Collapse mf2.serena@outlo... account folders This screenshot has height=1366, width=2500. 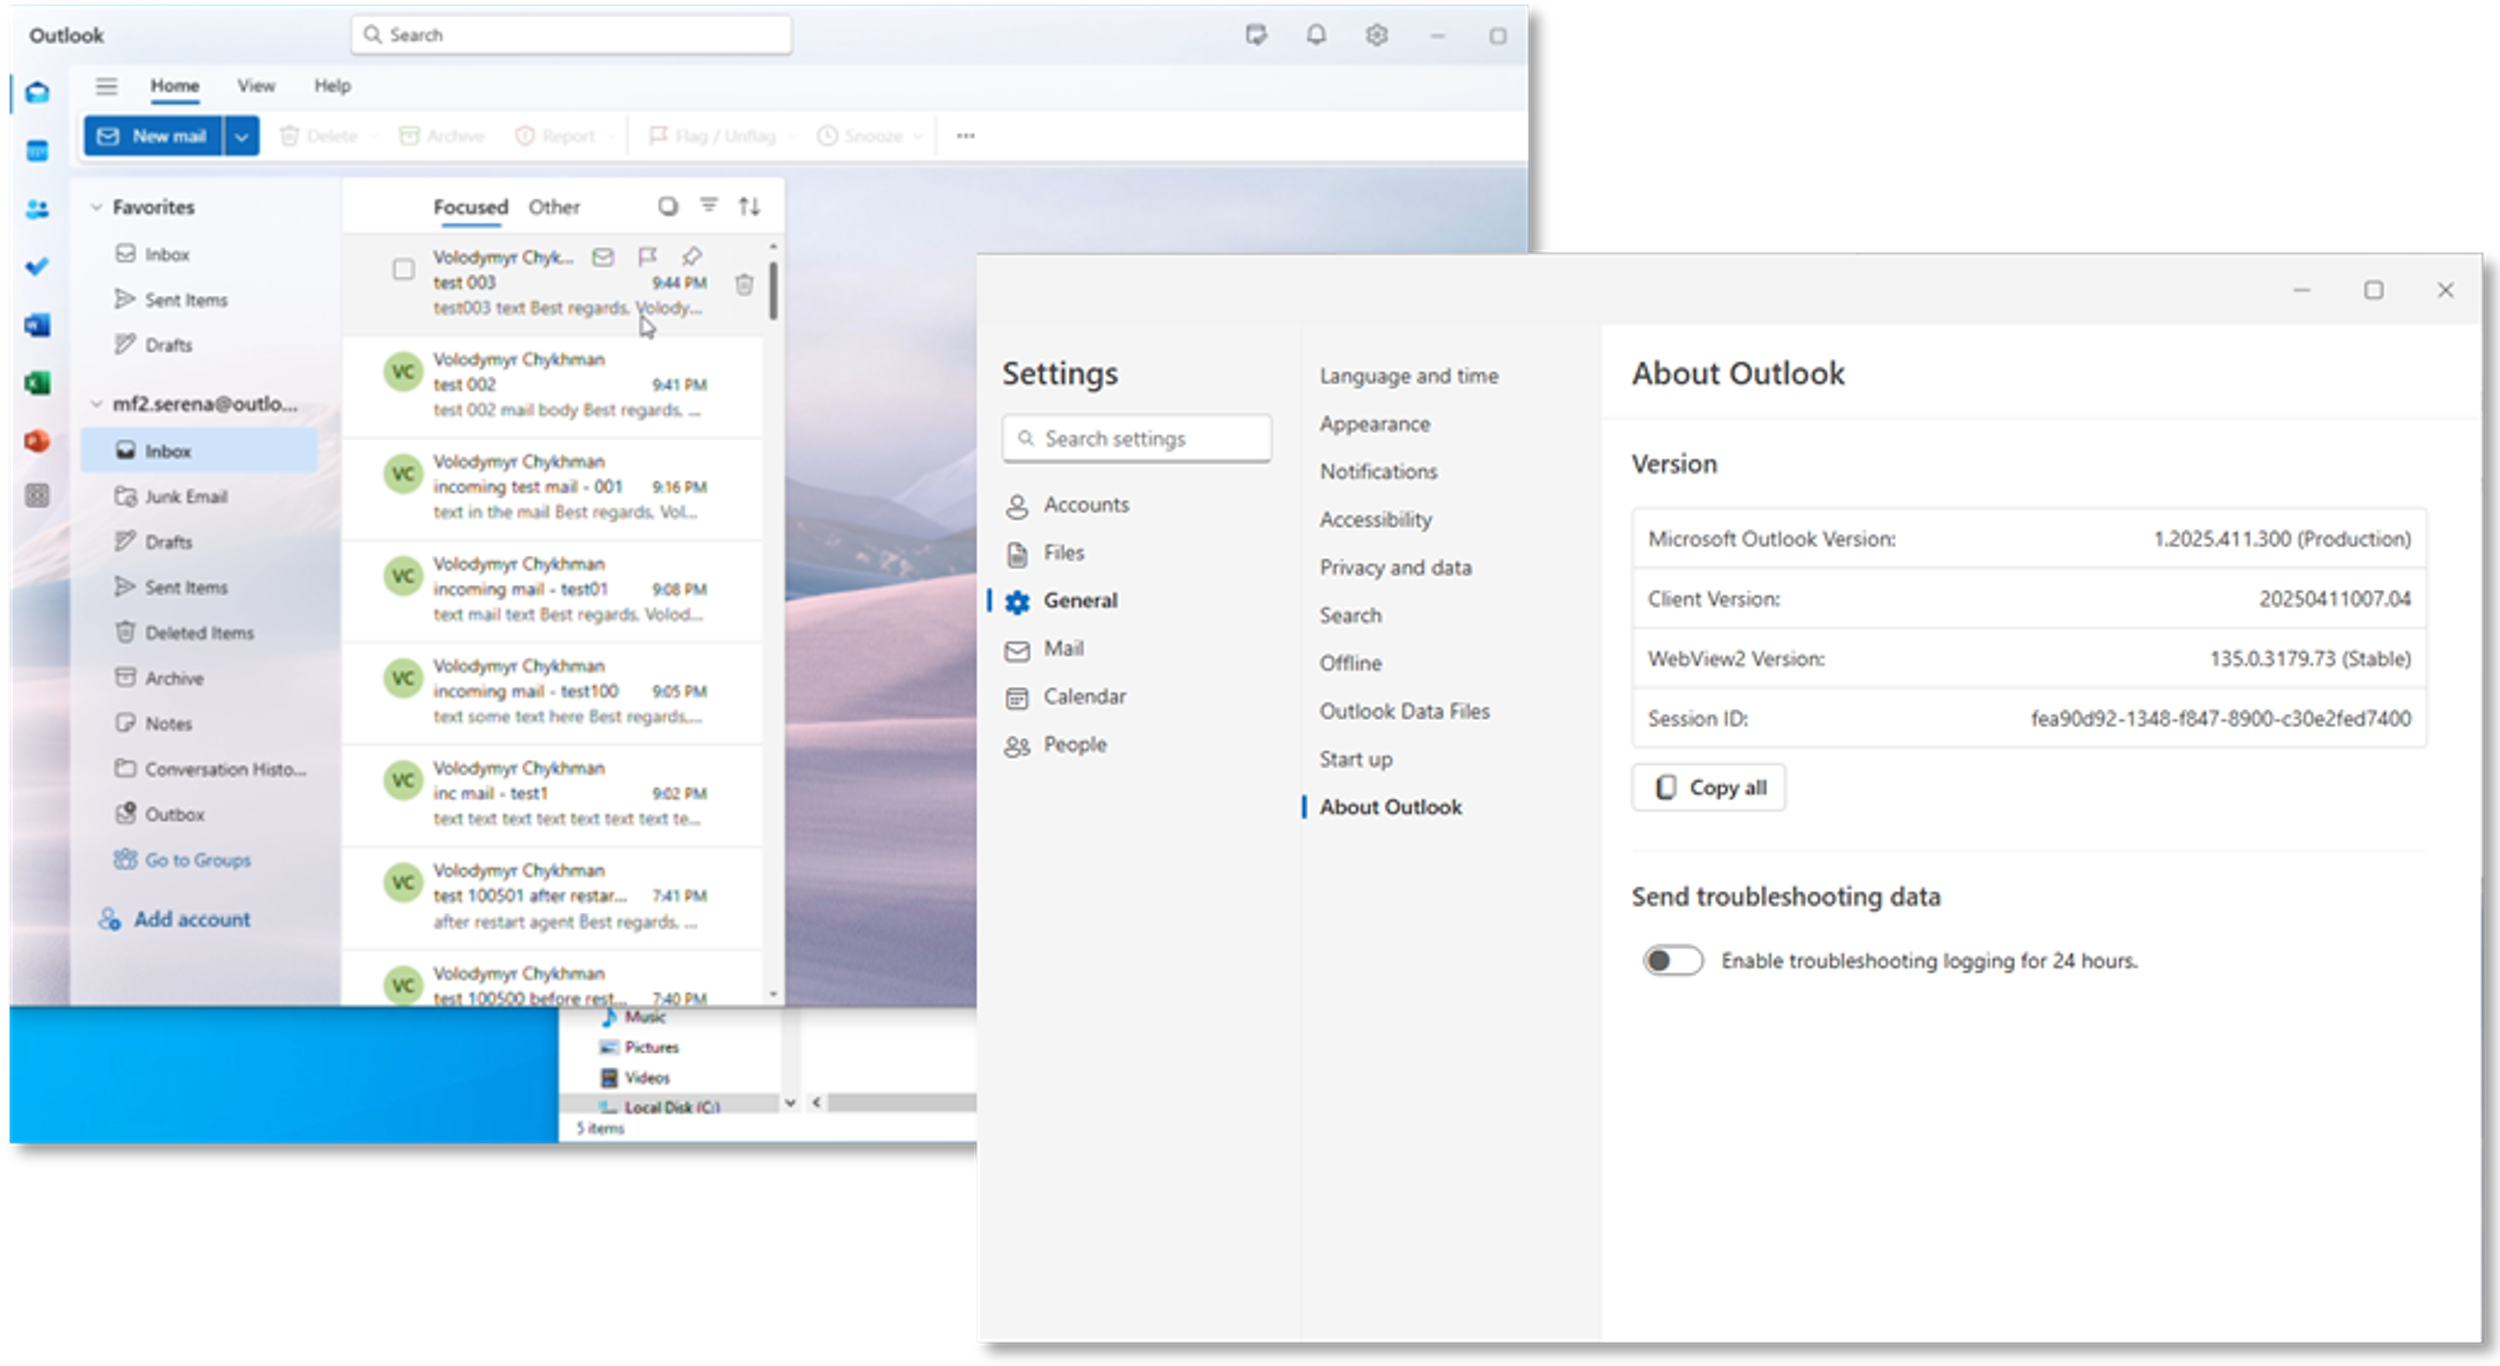[x=97, y=404]
